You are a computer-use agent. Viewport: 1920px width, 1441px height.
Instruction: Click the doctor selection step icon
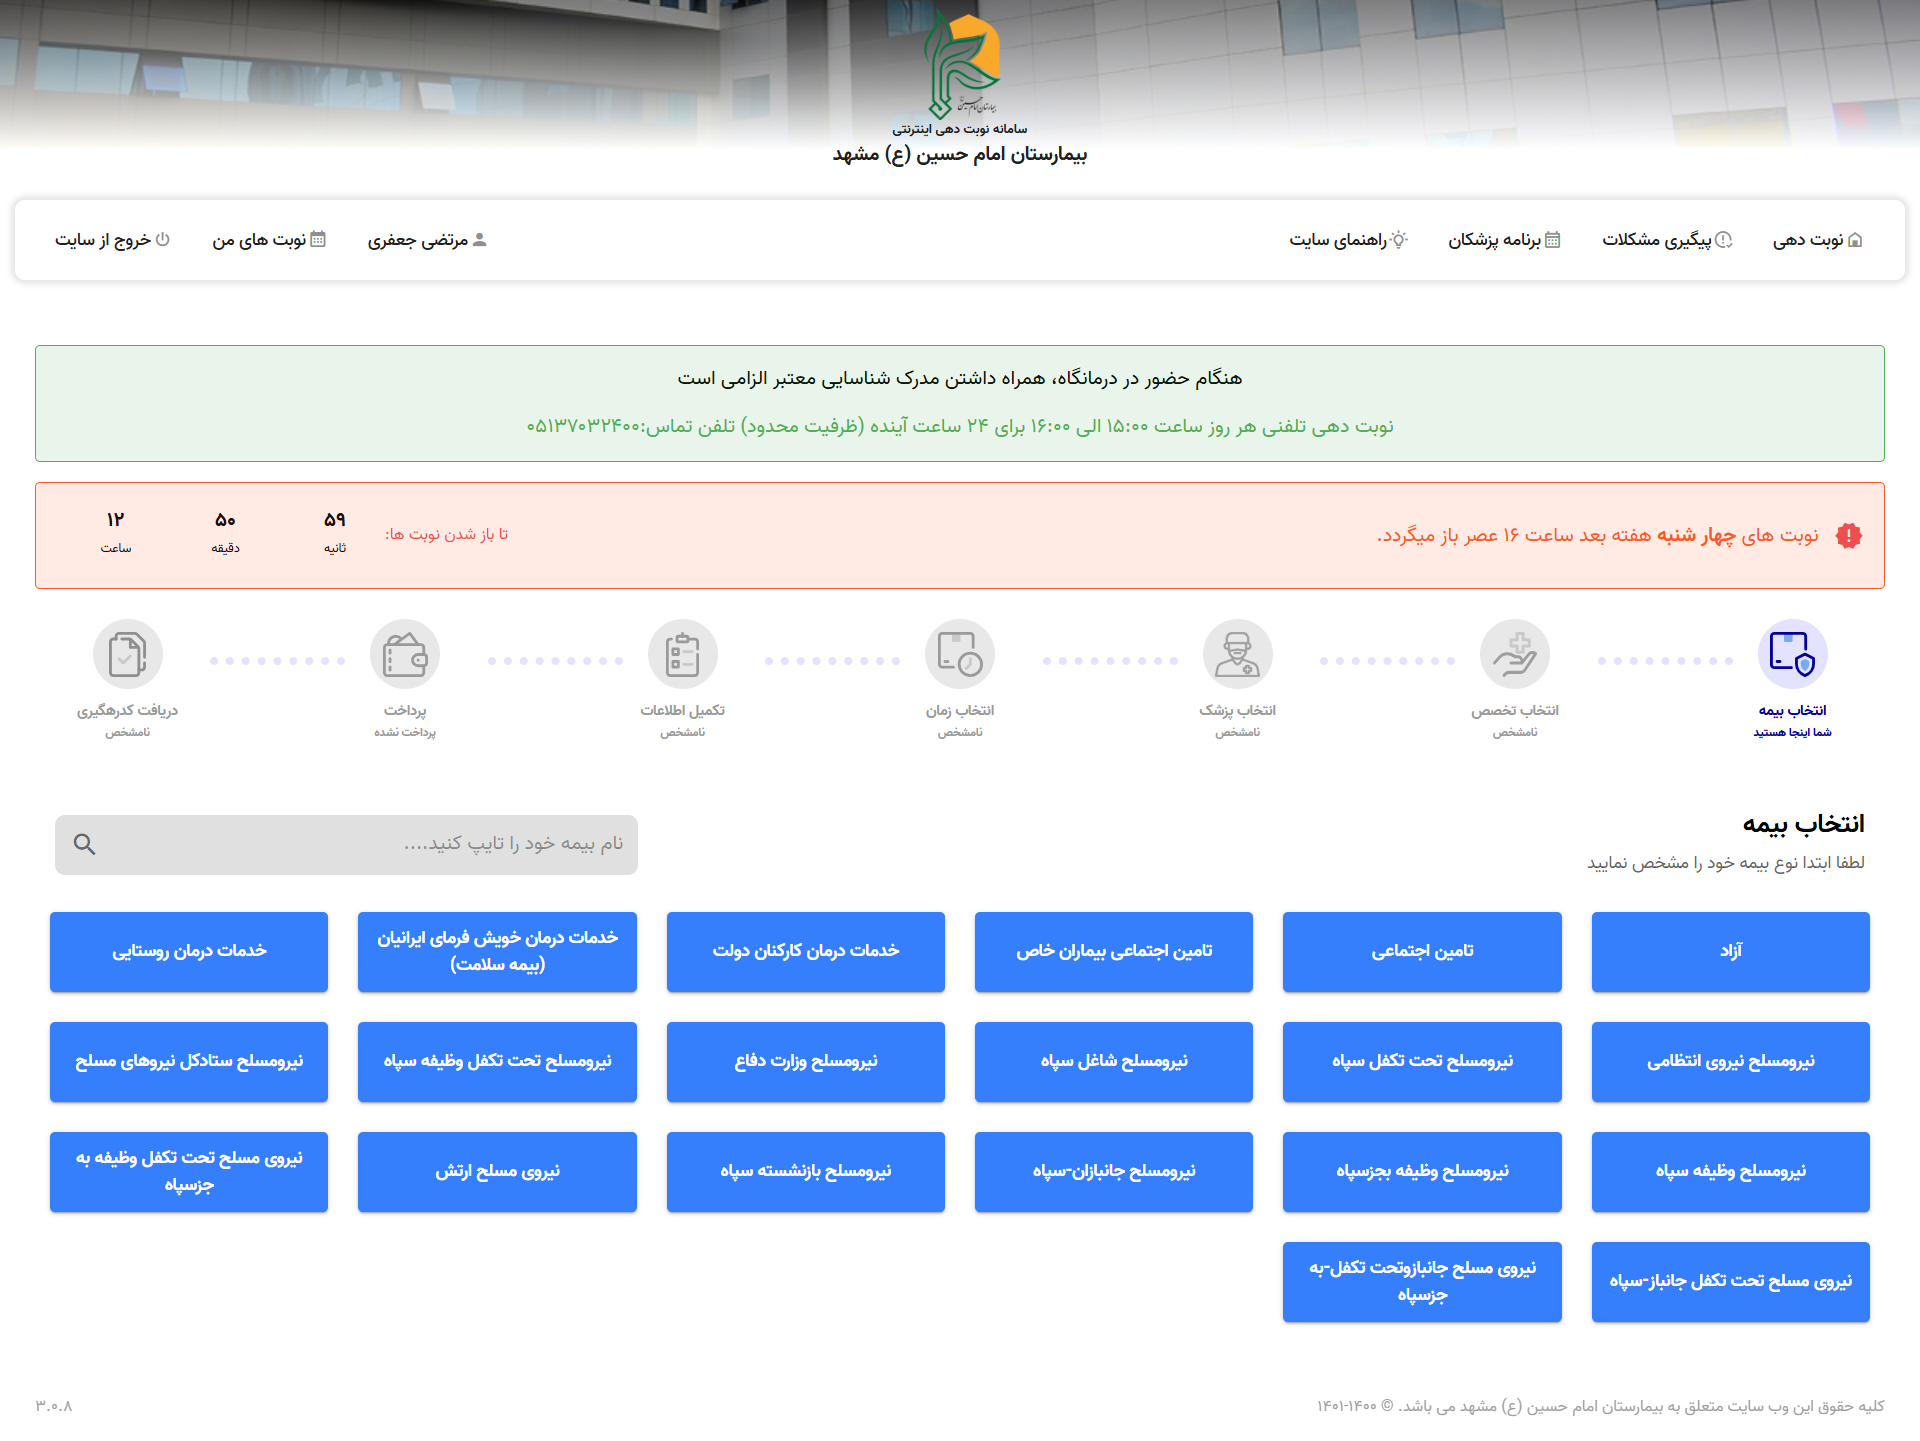coord(1237,654)
